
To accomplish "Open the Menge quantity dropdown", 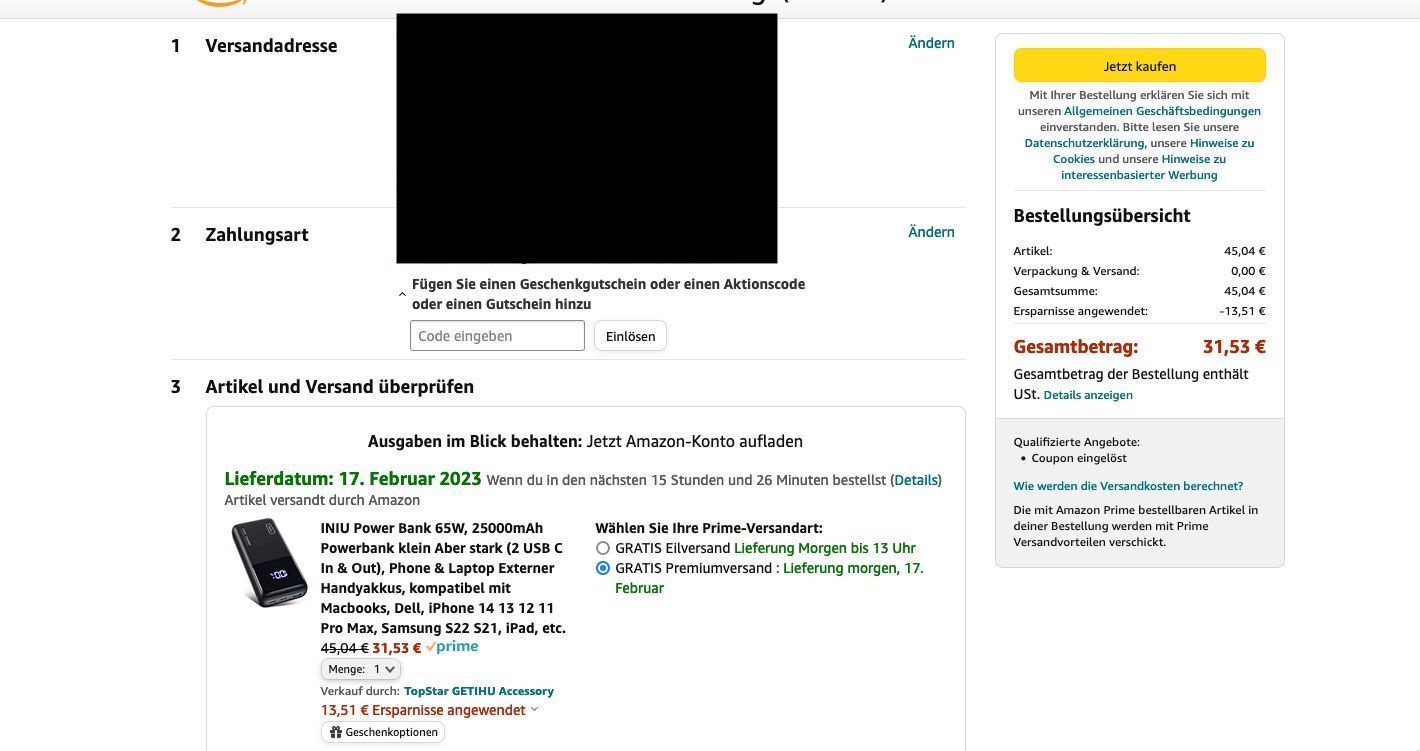I will click(360, 669).
